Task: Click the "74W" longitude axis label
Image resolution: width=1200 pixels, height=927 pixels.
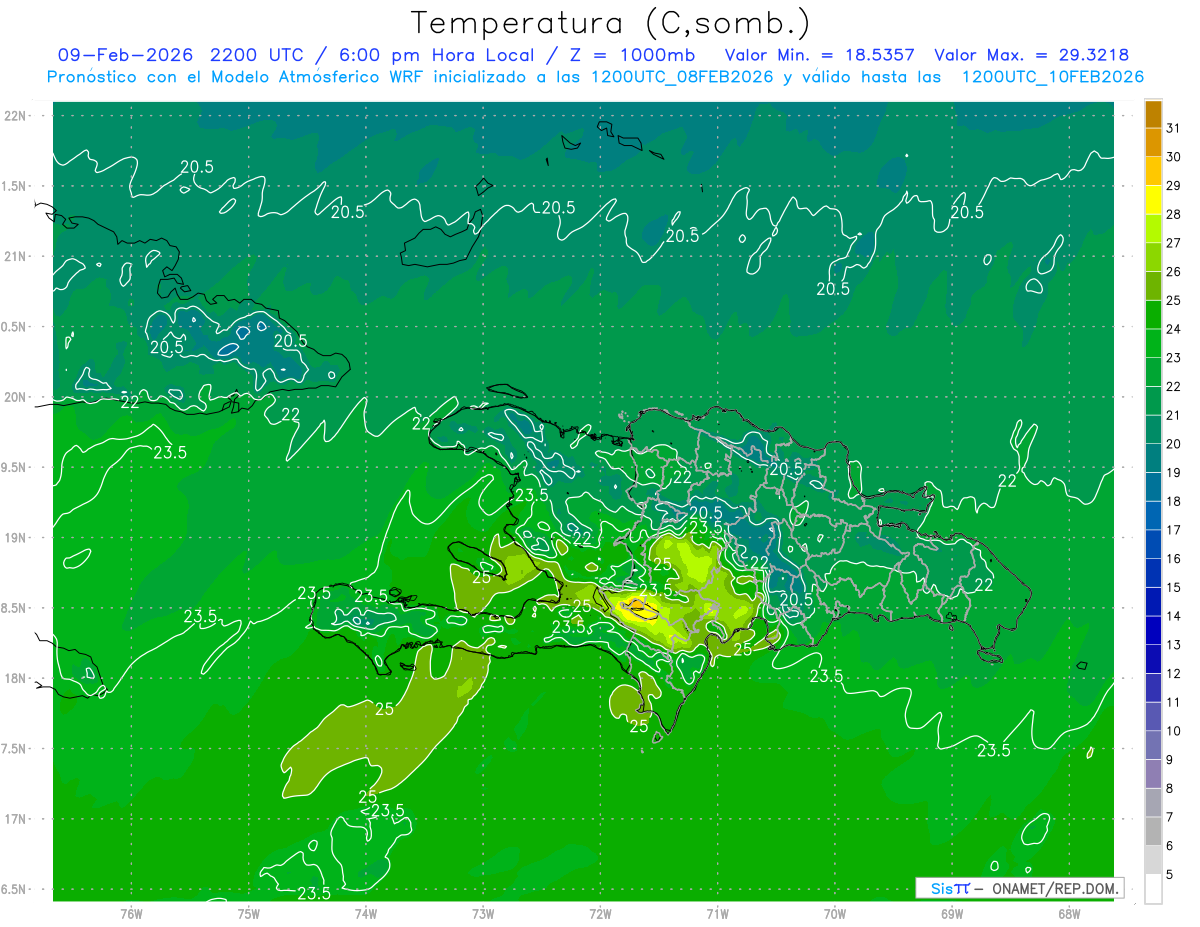Action: (x=366, y=914)
